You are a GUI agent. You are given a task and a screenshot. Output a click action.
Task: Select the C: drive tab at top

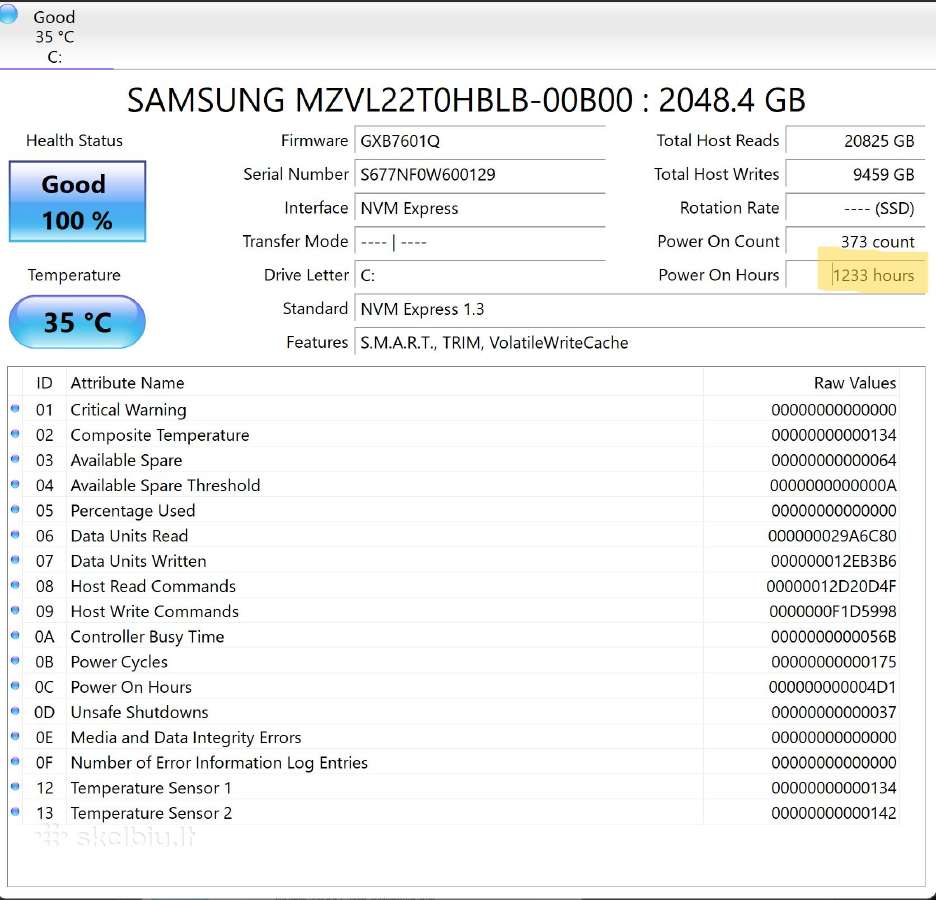click(x=55, y=36)
